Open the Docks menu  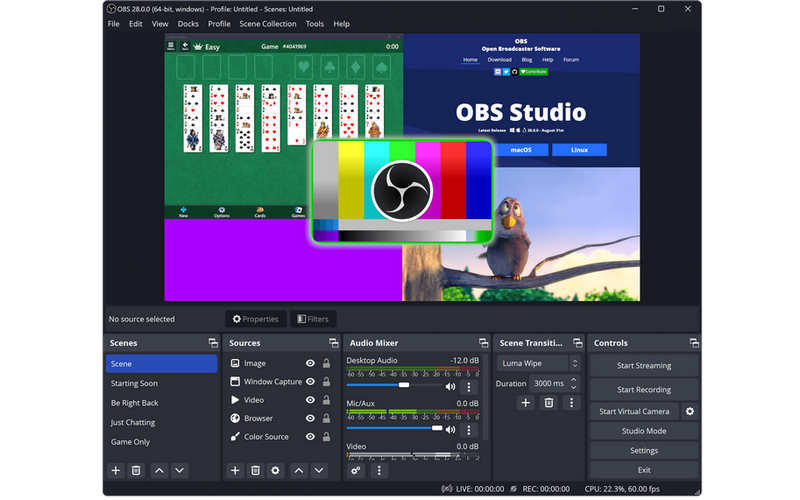point(188,24)
